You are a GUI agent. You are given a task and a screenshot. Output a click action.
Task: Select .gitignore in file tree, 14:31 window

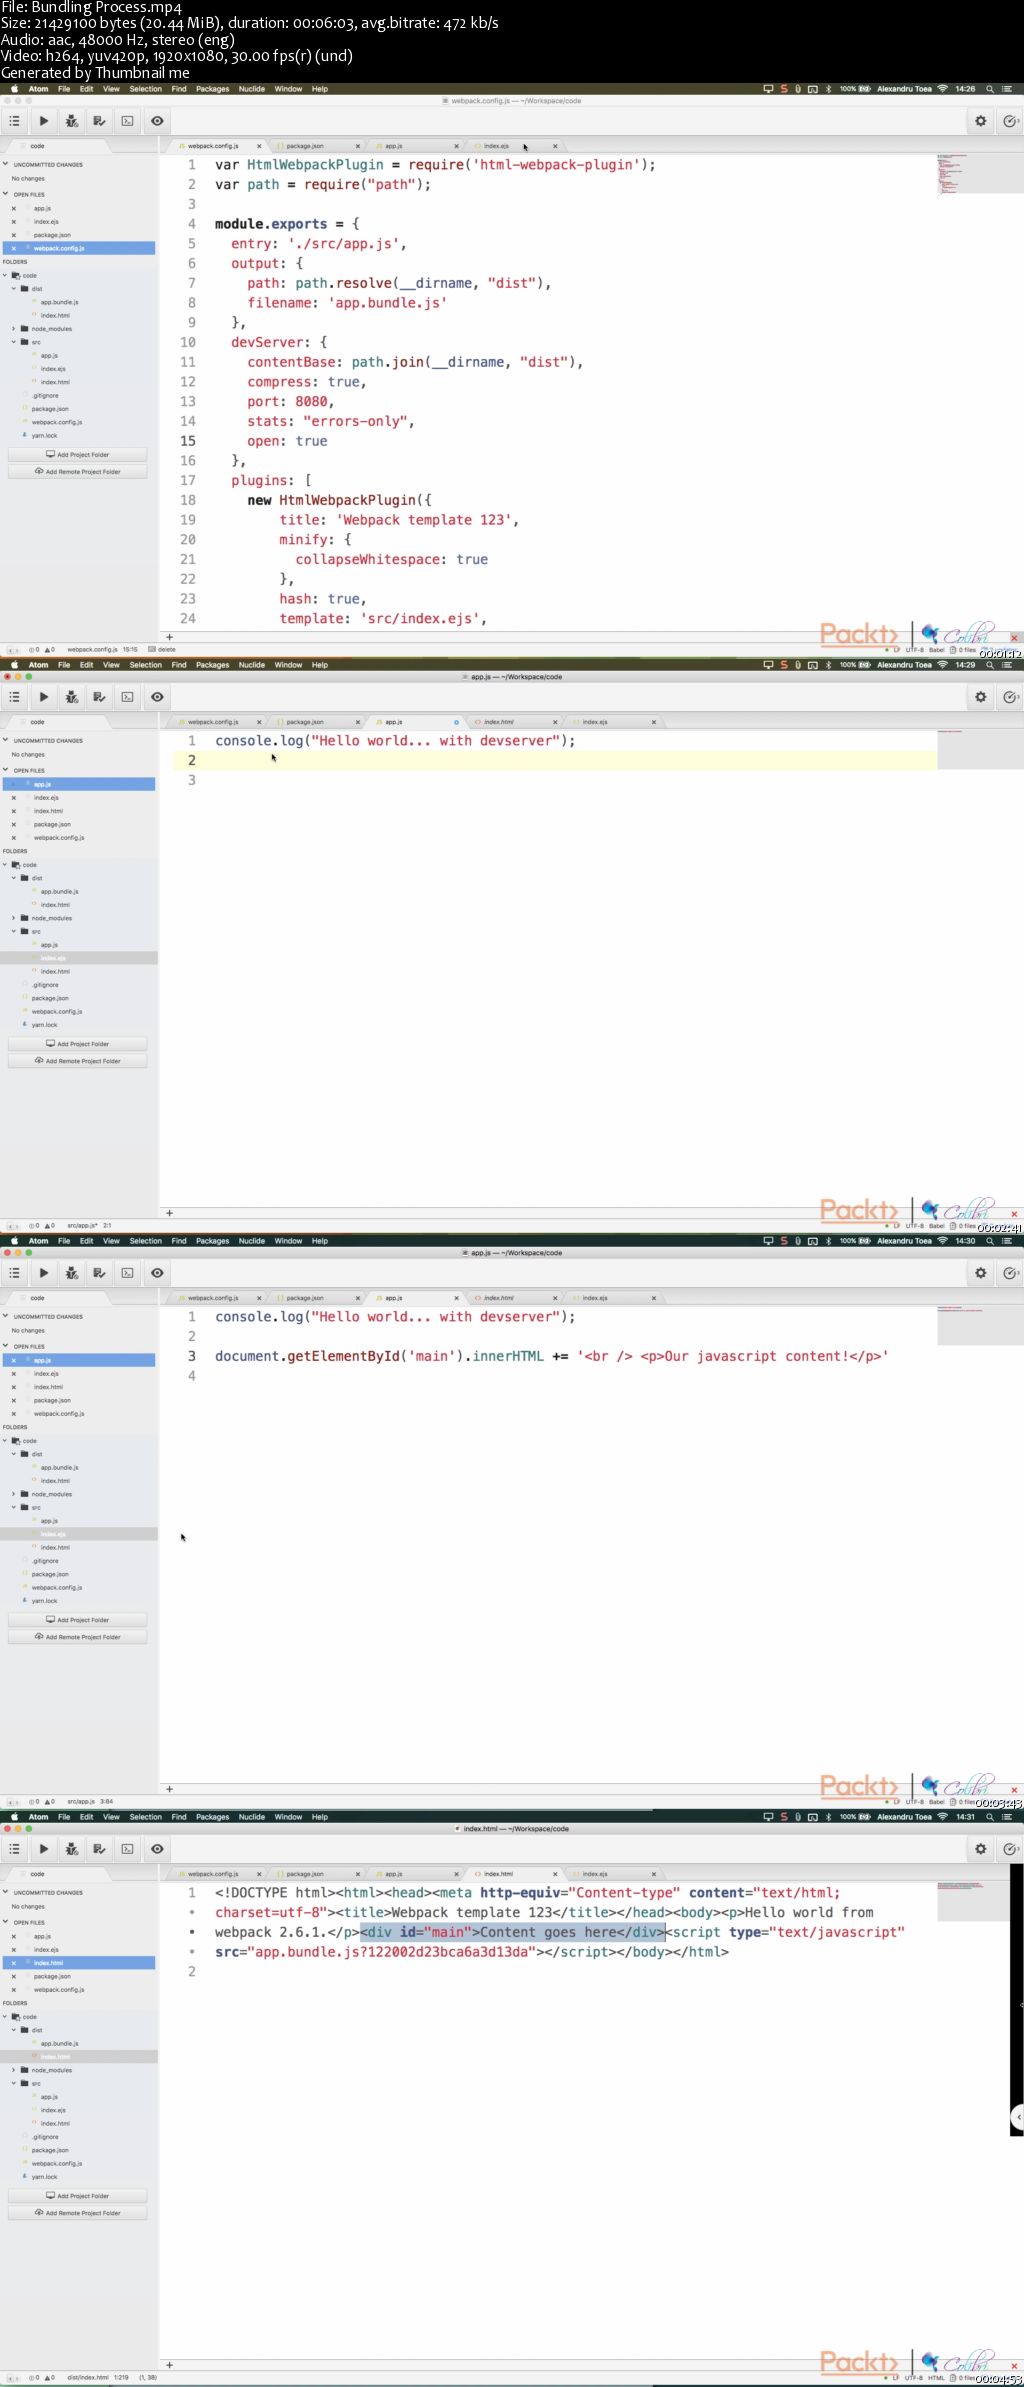(45, 2137)
